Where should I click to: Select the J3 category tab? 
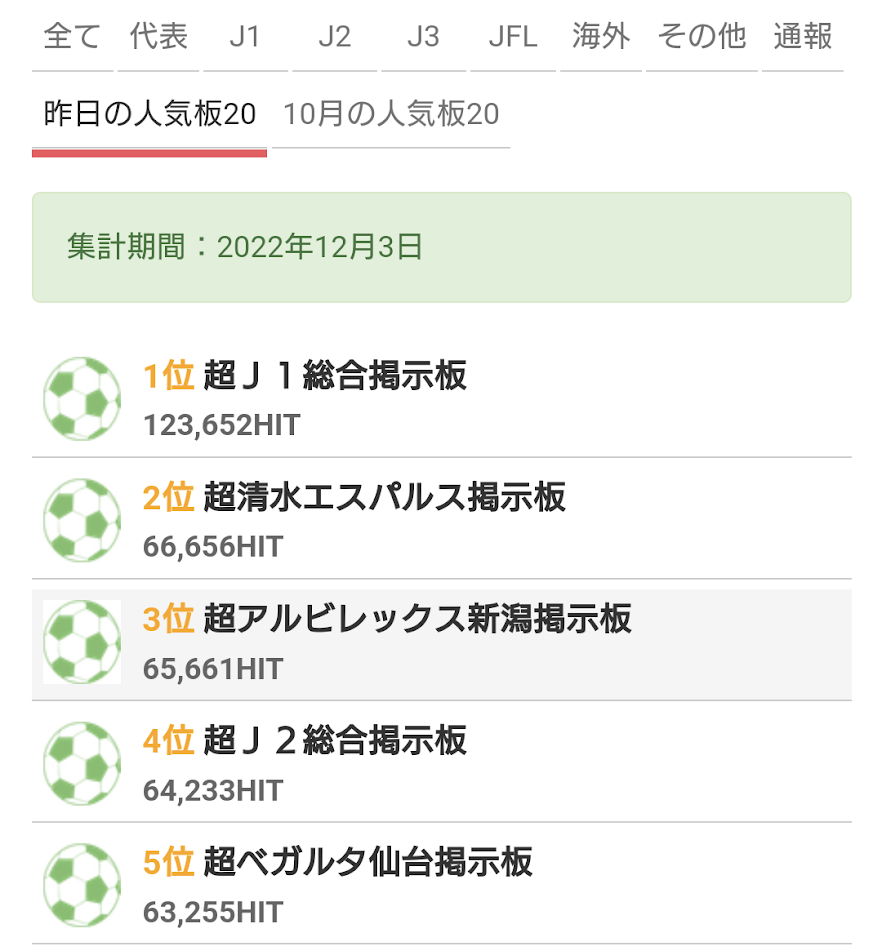[x=423, y=38]
